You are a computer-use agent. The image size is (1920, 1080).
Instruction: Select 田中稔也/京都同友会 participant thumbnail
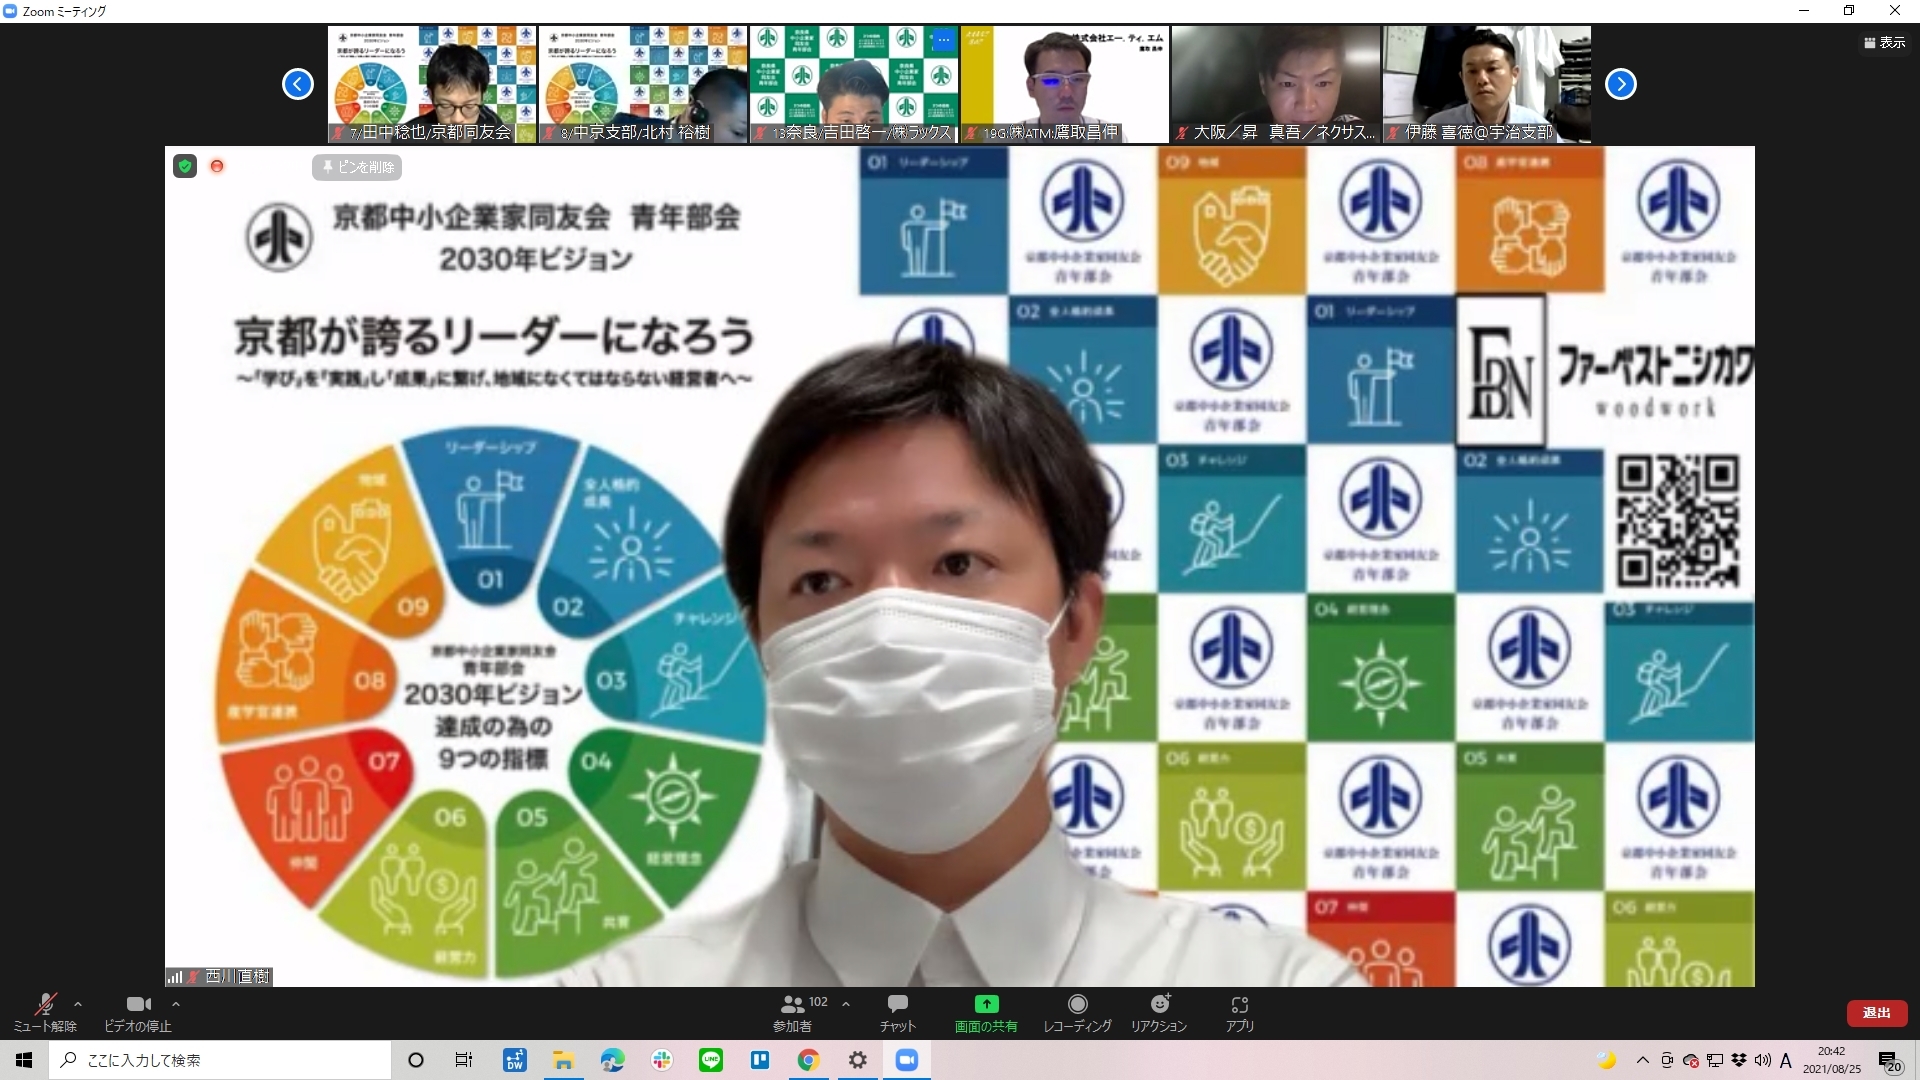[432, 84]
